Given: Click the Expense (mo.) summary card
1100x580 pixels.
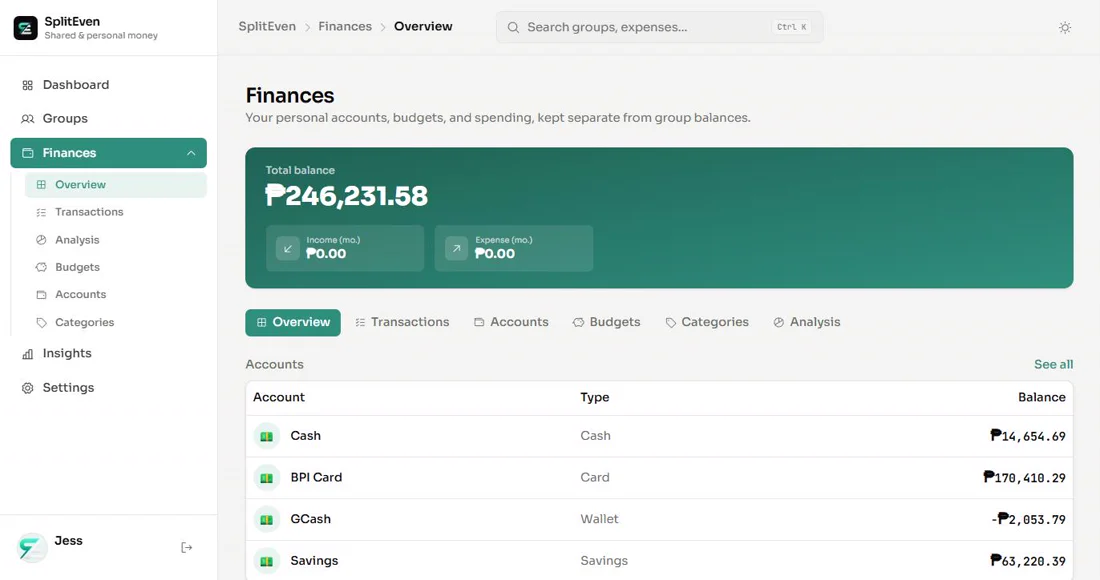Looking at the screenshot, I should (514, 248).
